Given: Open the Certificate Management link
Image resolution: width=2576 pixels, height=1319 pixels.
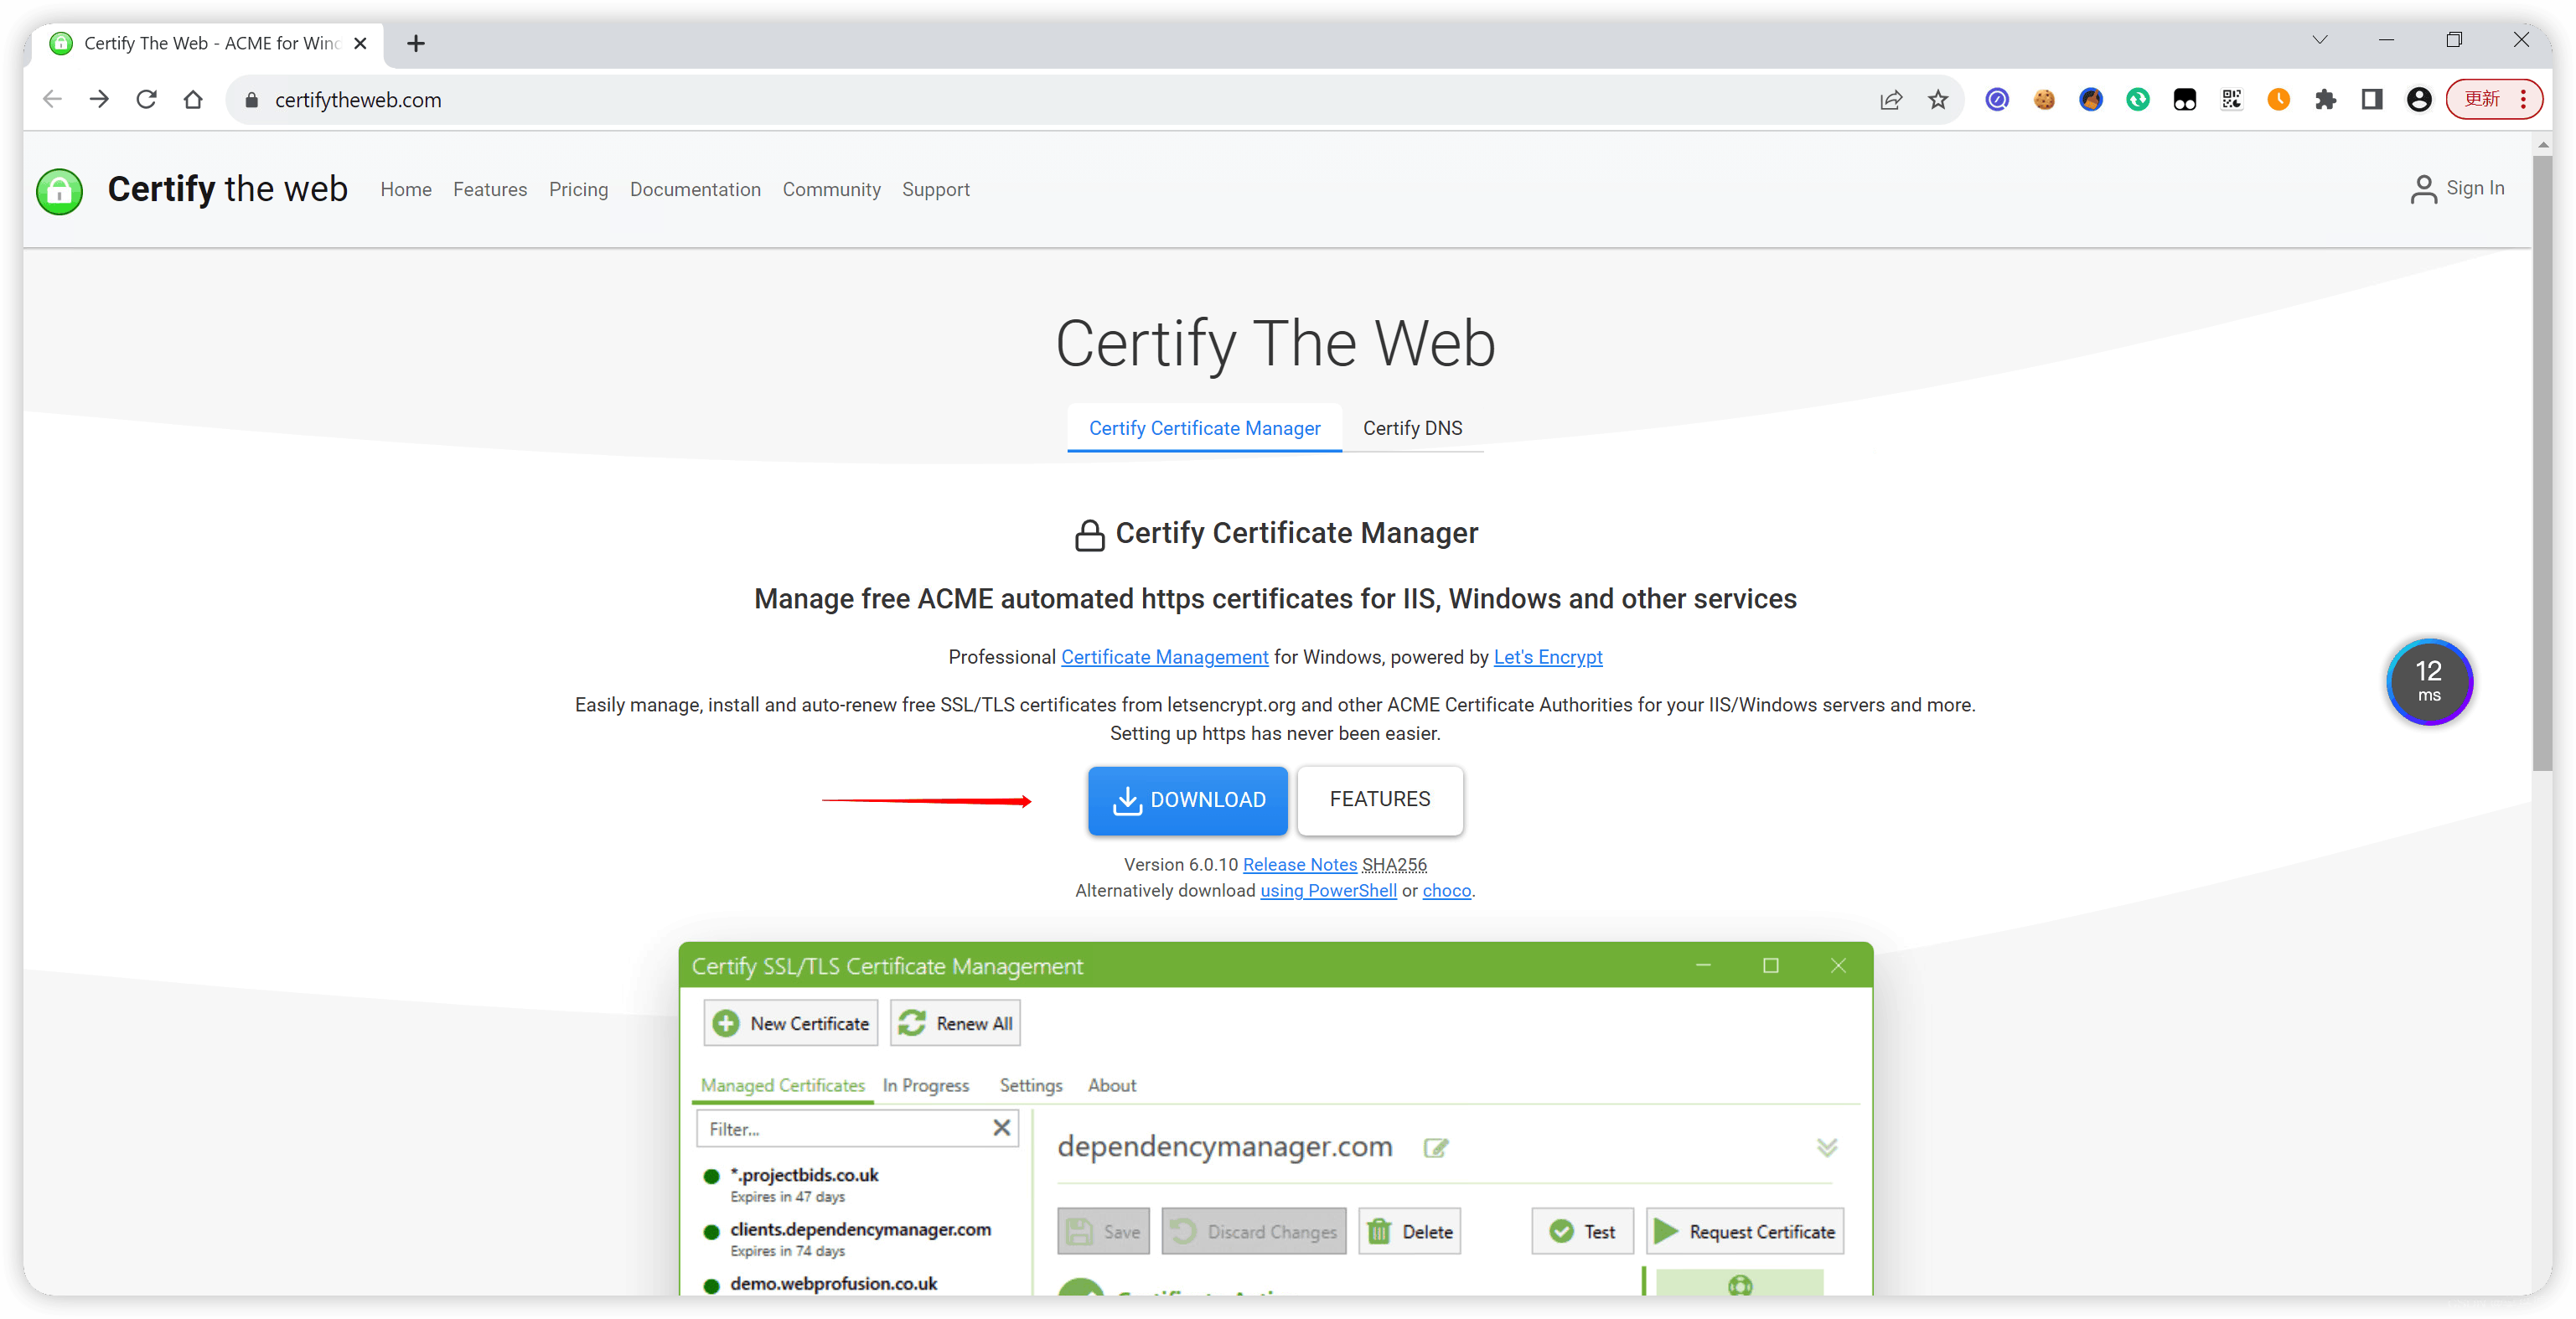Looking at the screenshot, I should (x=1164, y=657).
